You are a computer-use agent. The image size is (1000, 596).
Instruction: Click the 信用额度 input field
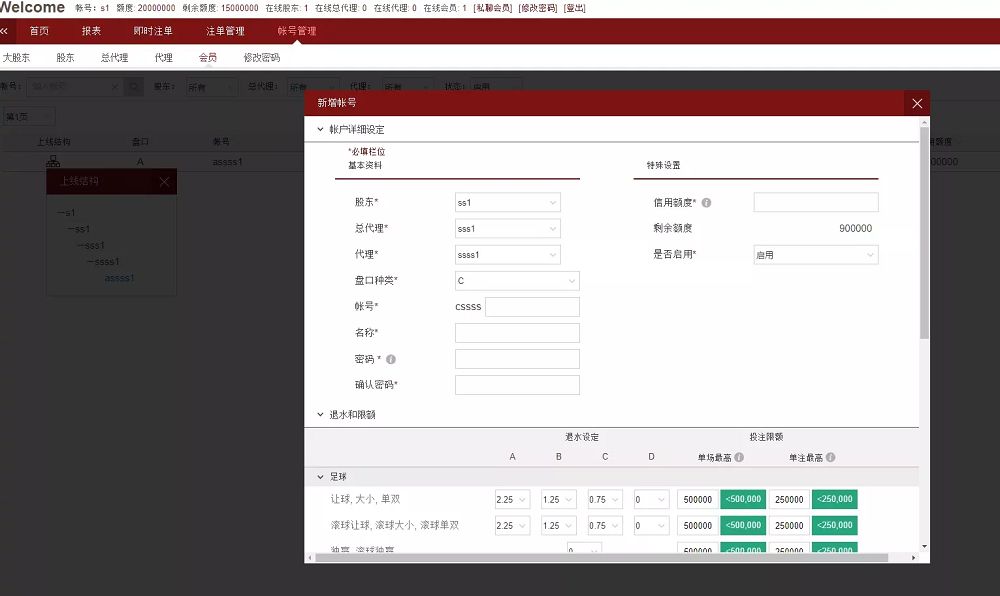[814, 201]
